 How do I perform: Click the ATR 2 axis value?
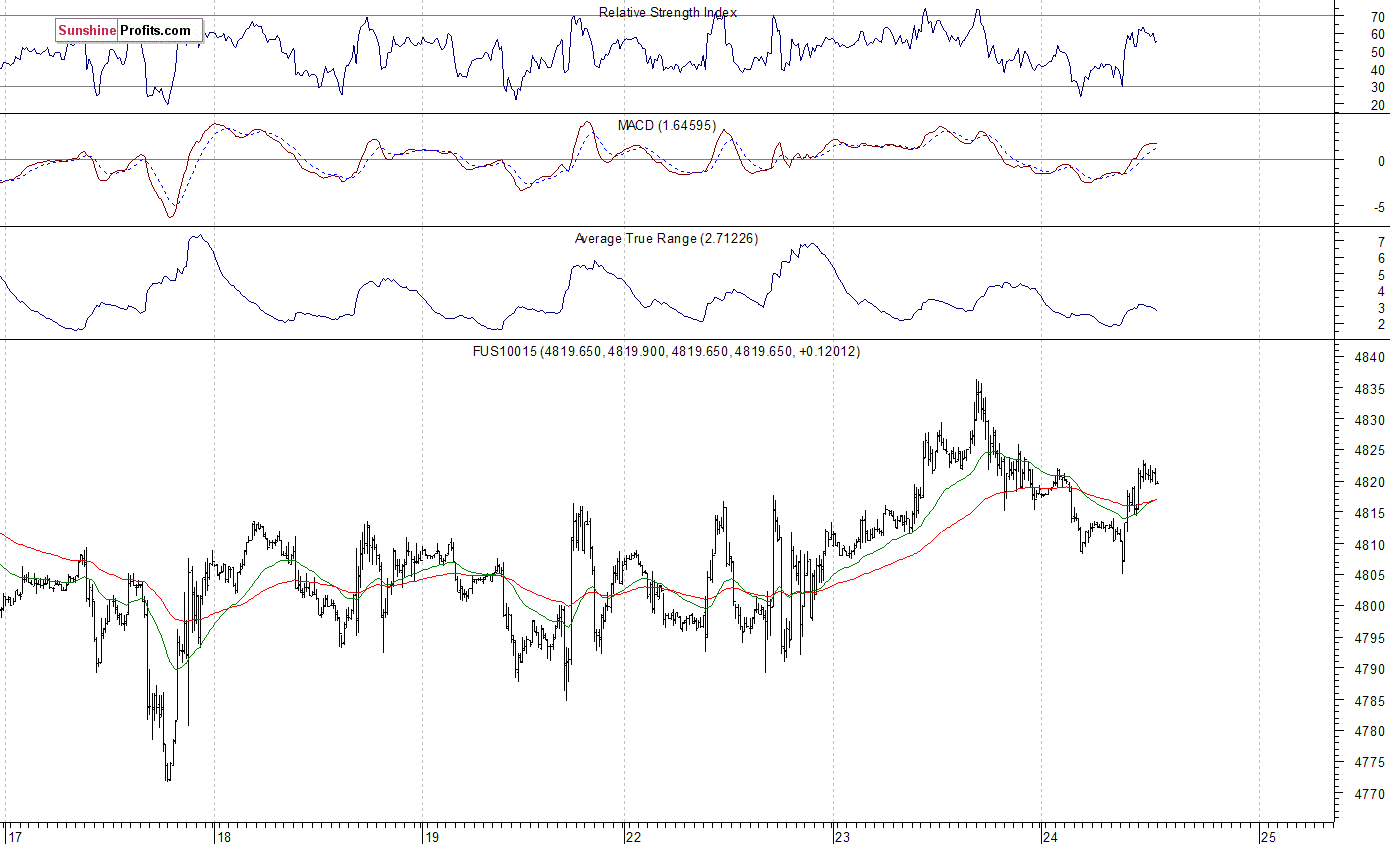pos(1381,325)
